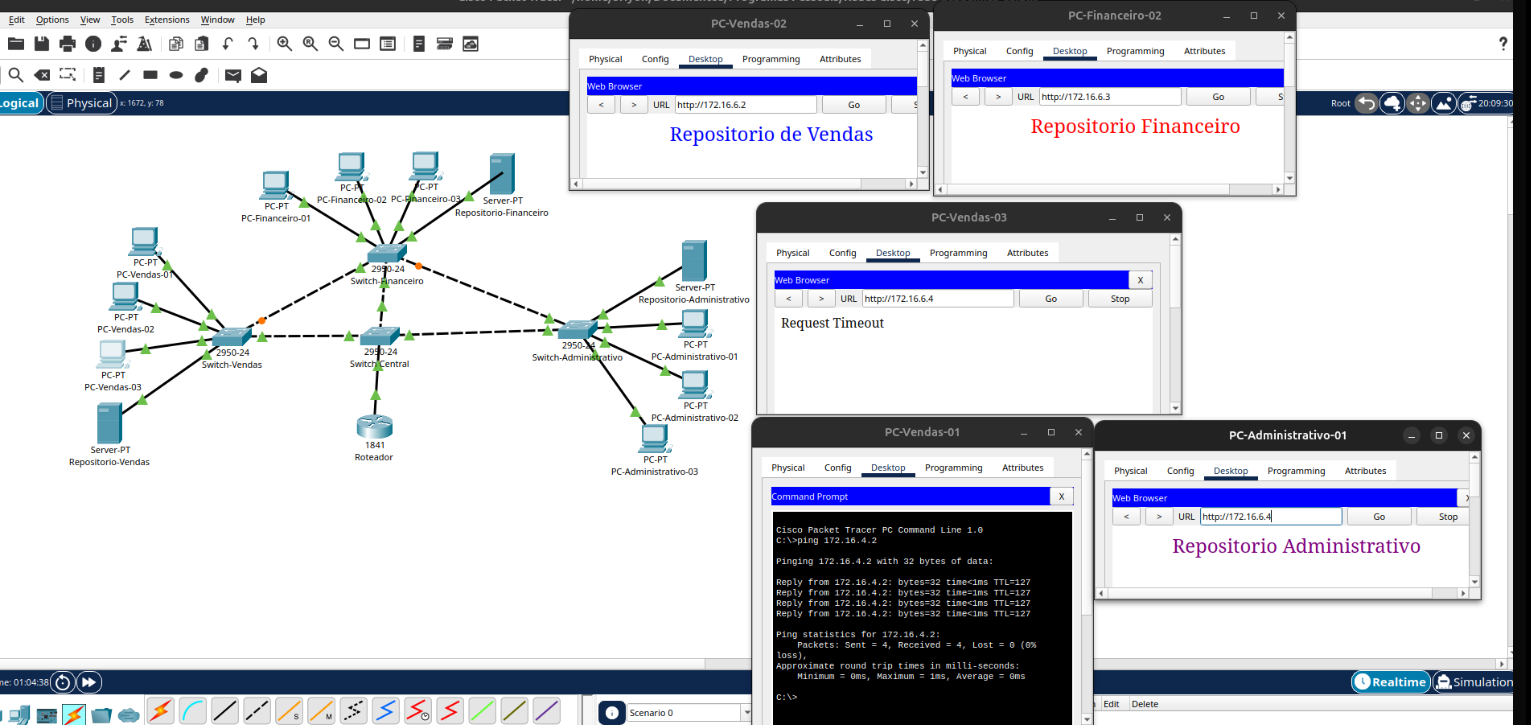
Task: Click Stop in PC-Vendas-03 browser
Action: [1120, 299]
